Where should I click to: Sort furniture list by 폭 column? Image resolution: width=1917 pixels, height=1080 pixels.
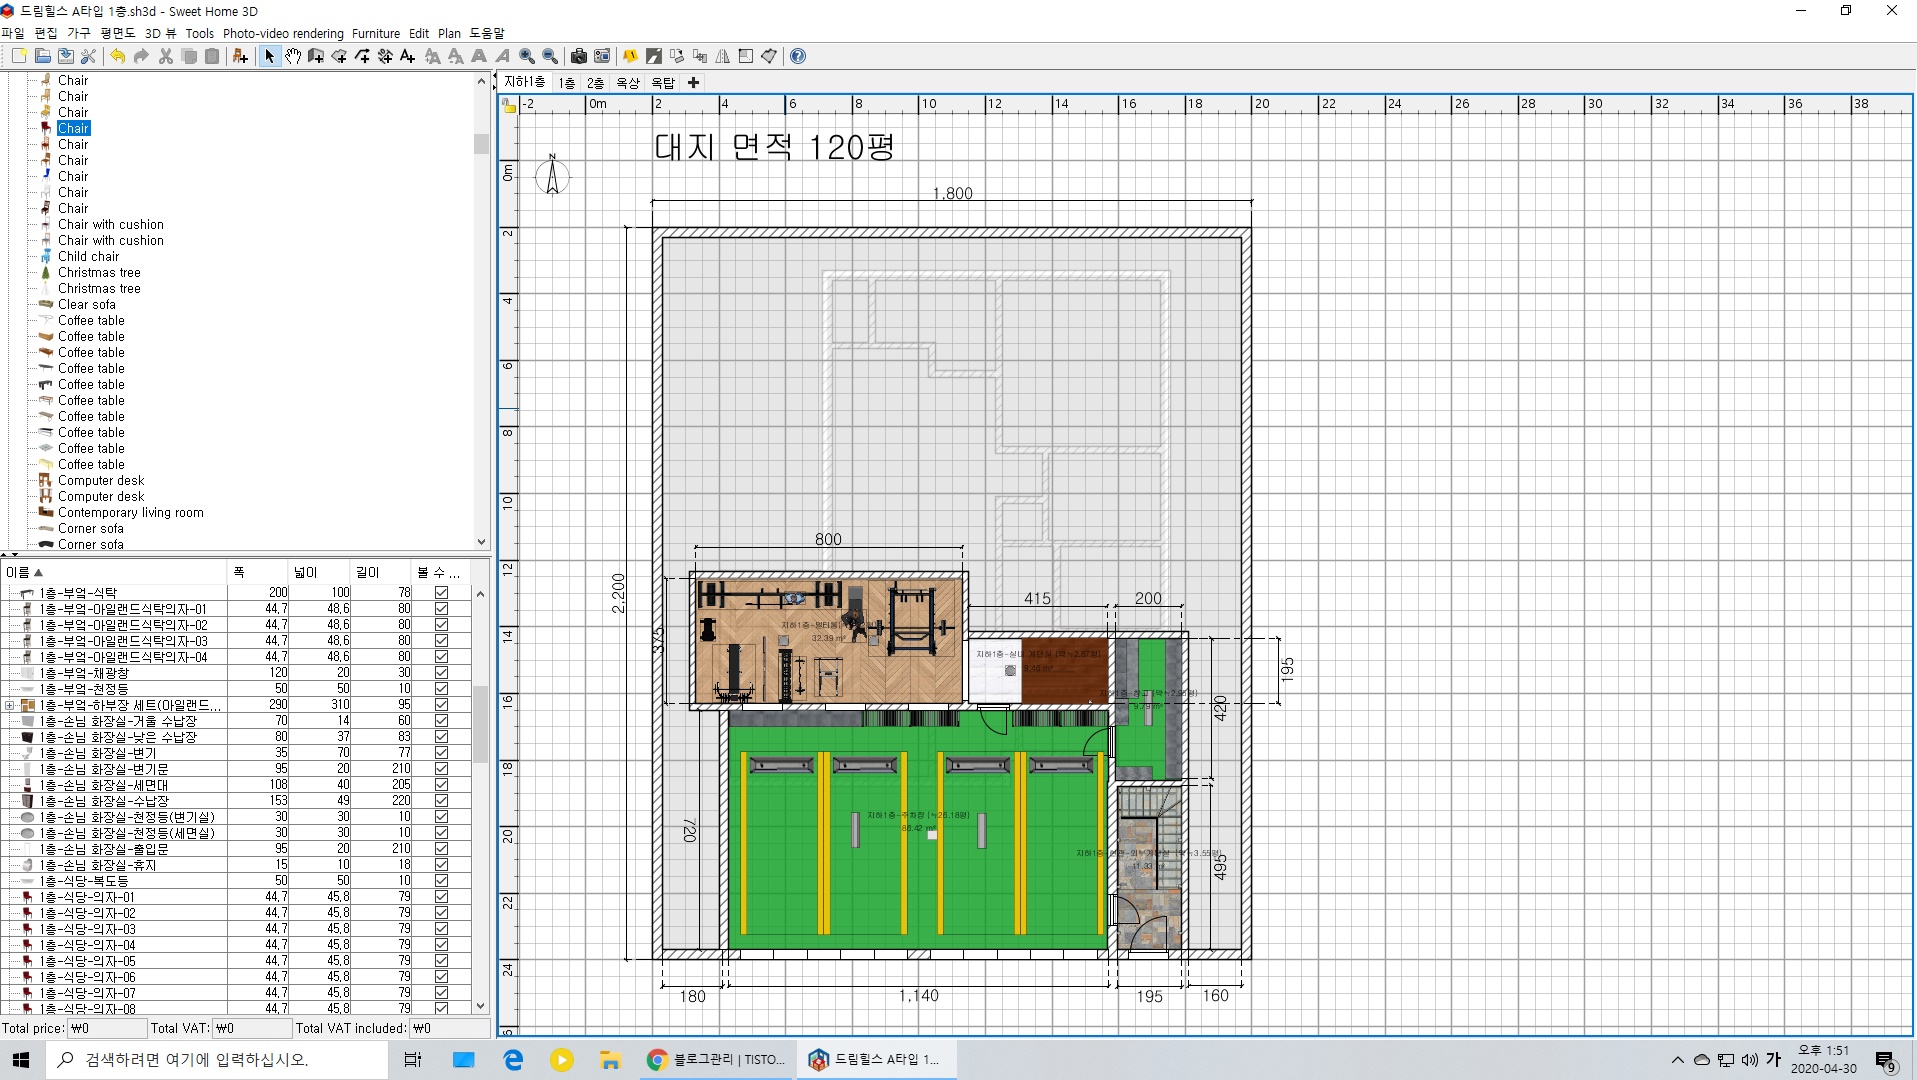click(258, 572)
